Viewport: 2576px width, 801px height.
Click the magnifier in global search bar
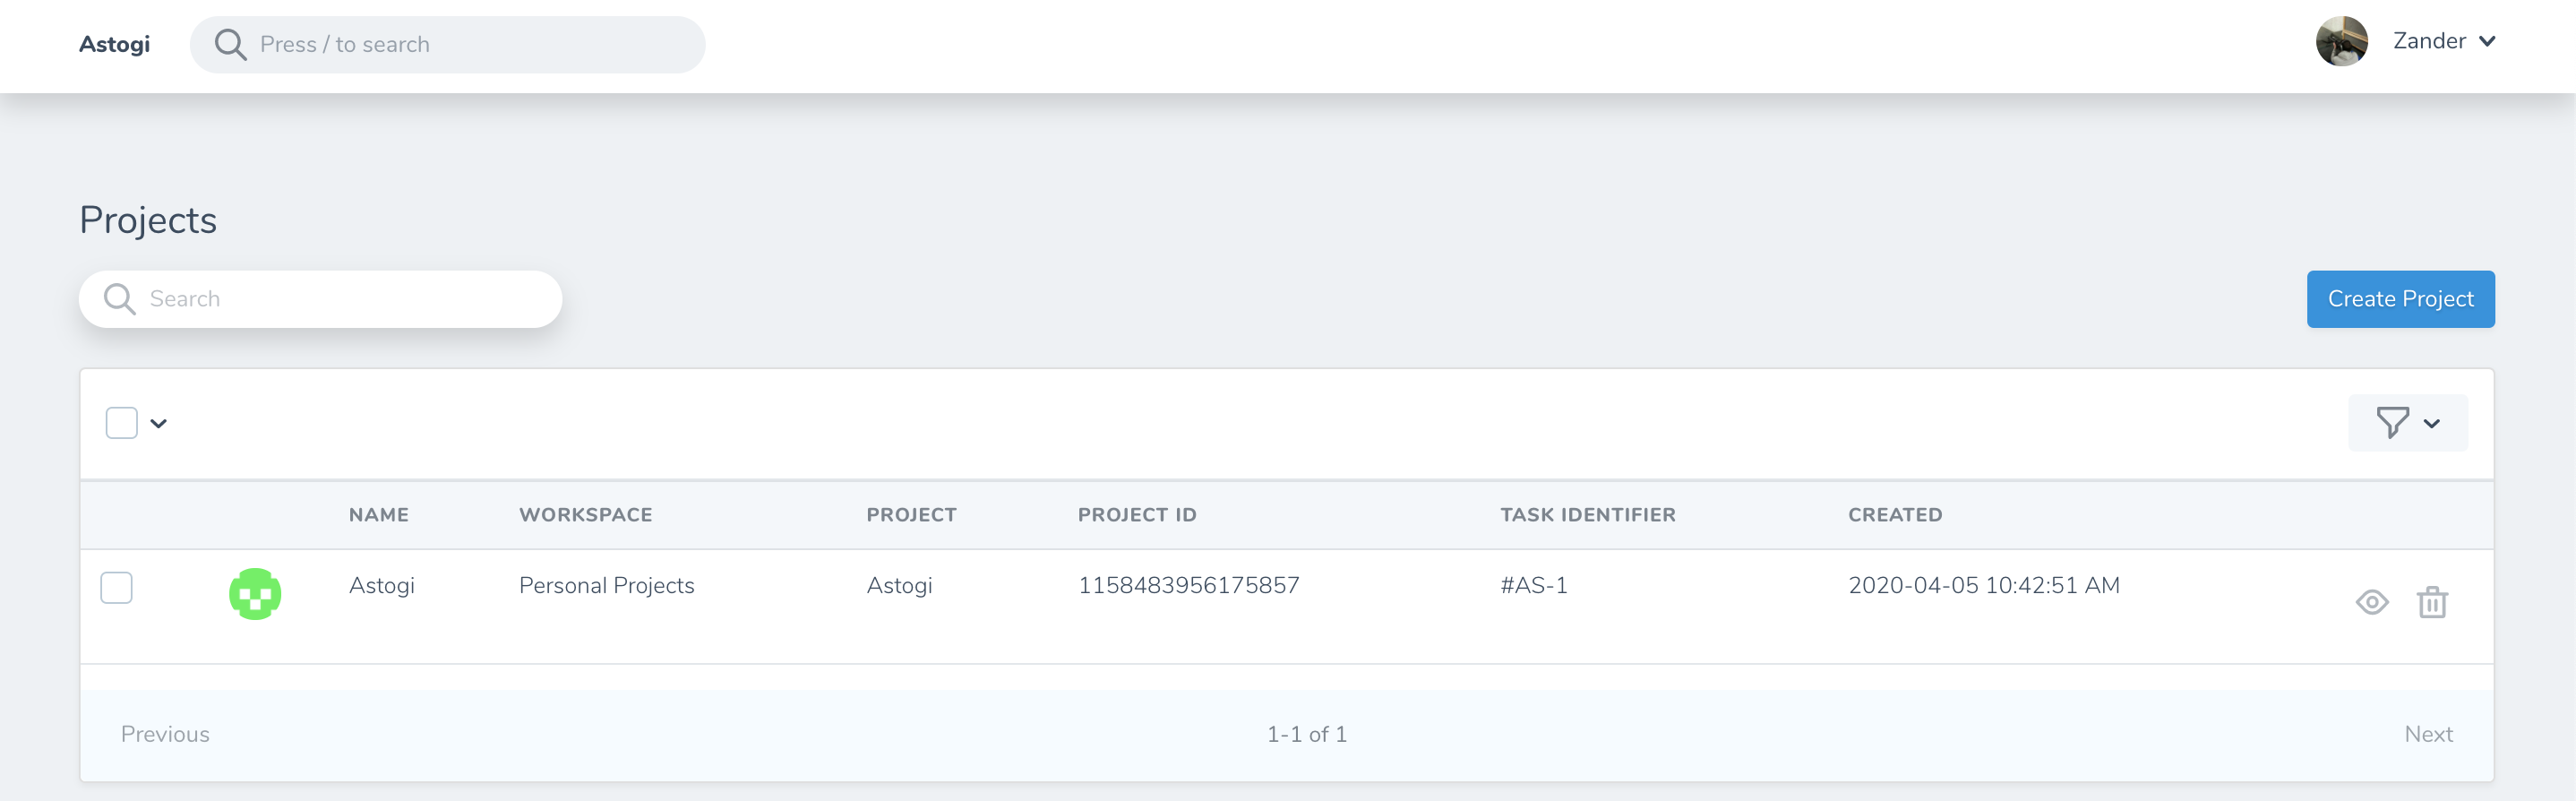[x=230, y=45]
